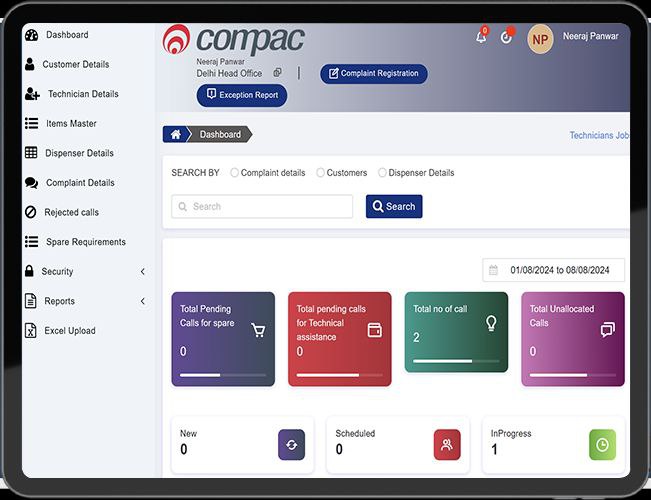651x500 pixels.
Task: Select the Customers radio button
Action: point(321,173)
